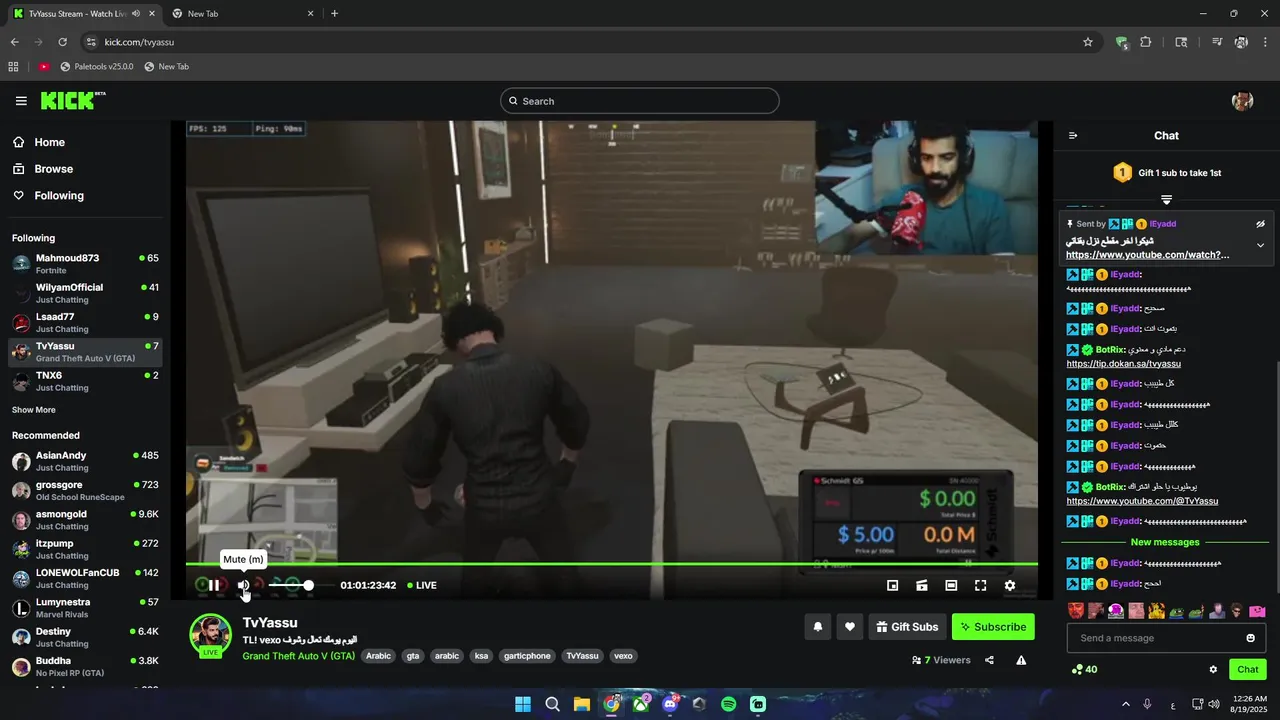Open pinned youtube.com/watch link
This screenshot has width=1280, height=720.
pyautogui.click(x=1147, y=255)
